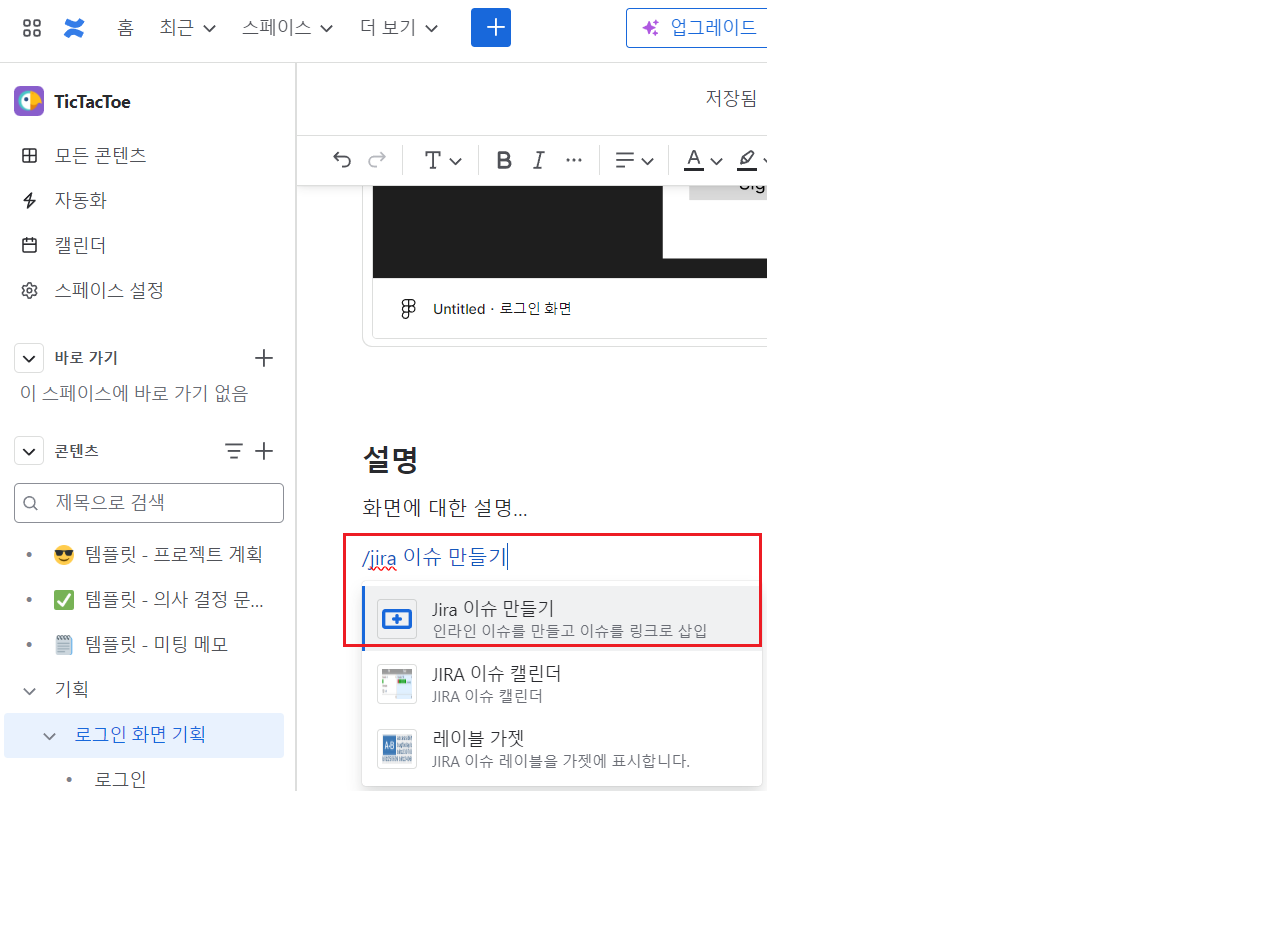This screenshot has width=1271, height=926.
Task: Click the 자동화 lightning icon
Action: coord(30,200)
